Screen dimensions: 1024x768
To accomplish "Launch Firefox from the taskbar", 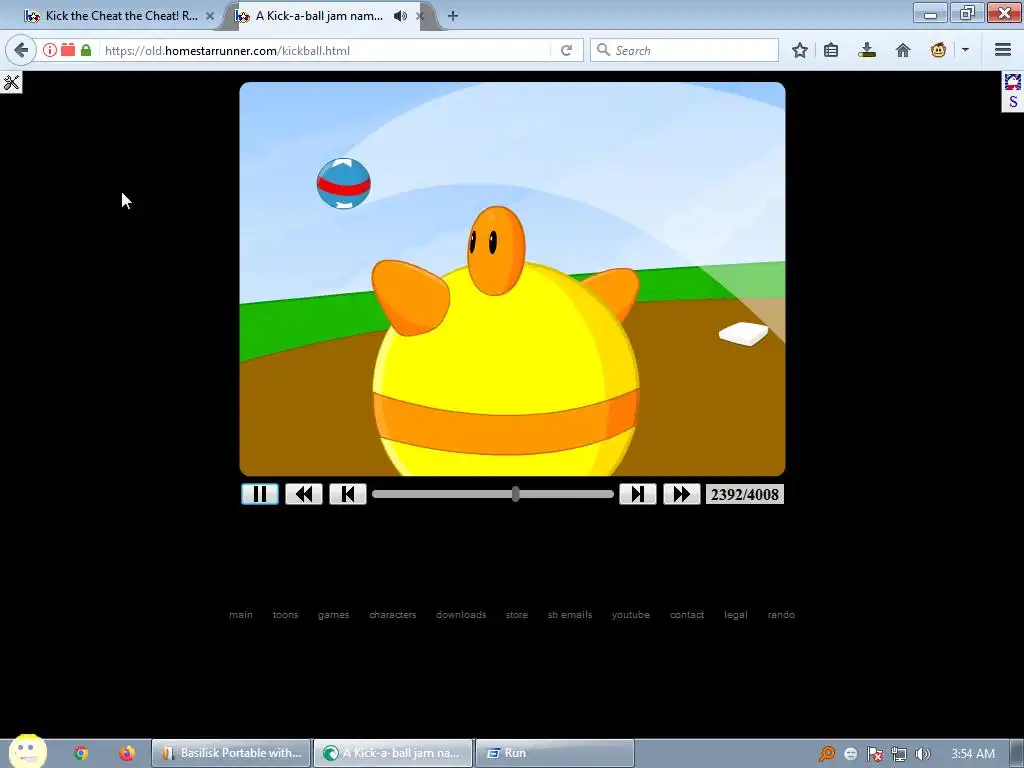I will click(127, 753).
